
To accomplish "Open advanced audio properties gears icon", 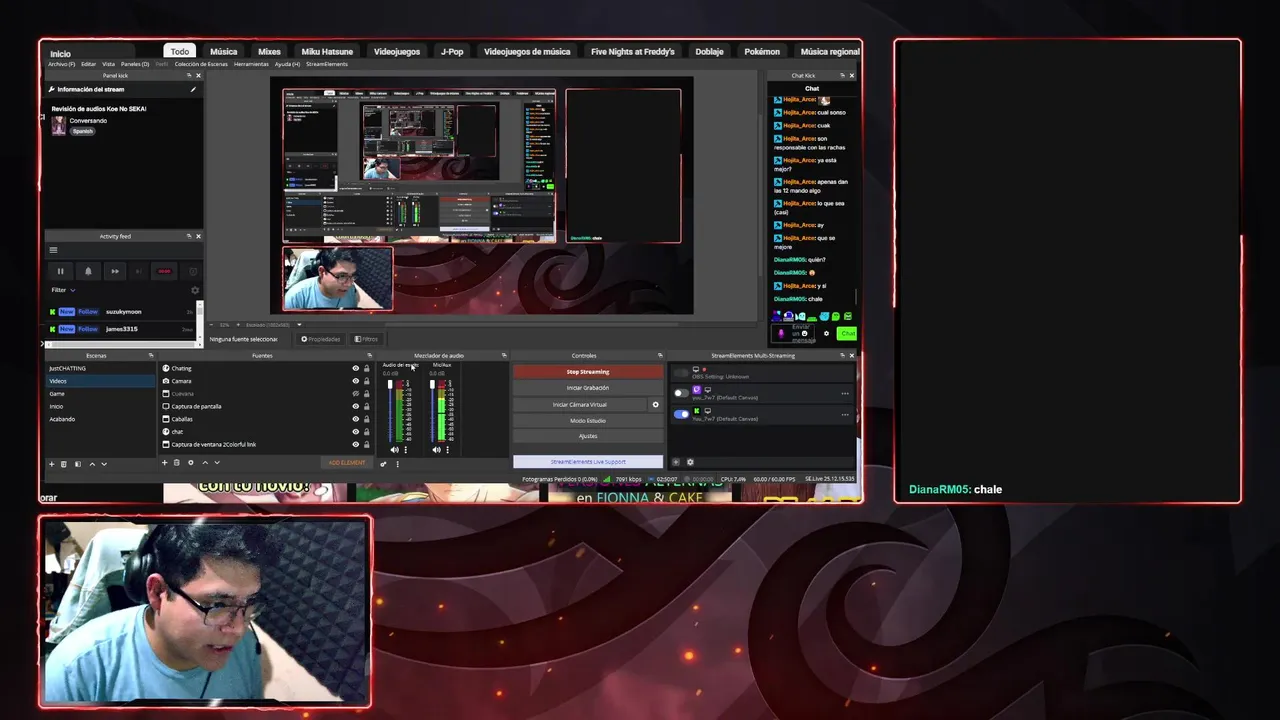I will click(384, 463).
